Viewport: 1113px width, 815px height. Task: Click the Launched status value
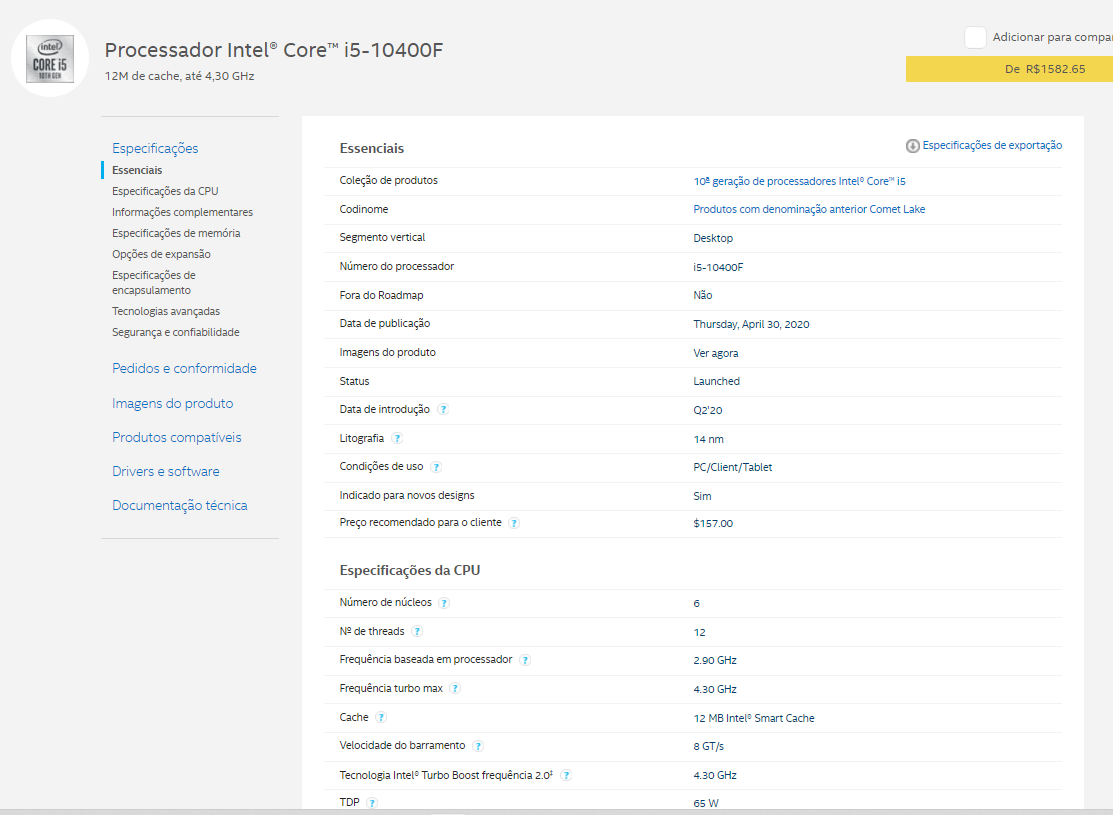click(x=716, y=381)
